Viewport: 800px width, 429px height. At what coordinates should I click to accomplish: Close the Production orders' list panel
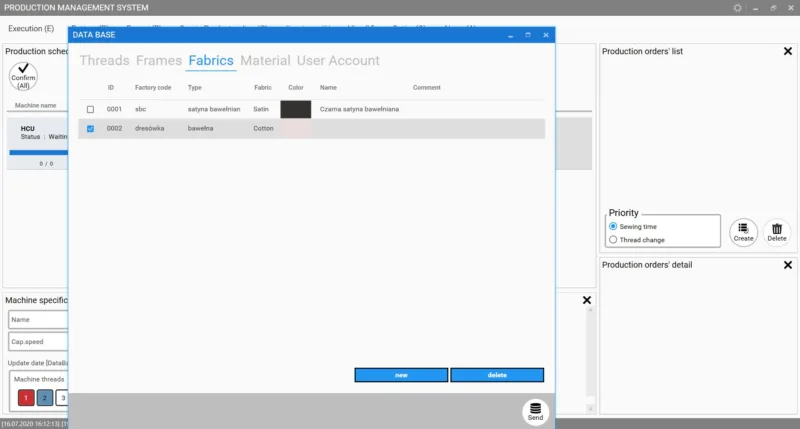788,51
